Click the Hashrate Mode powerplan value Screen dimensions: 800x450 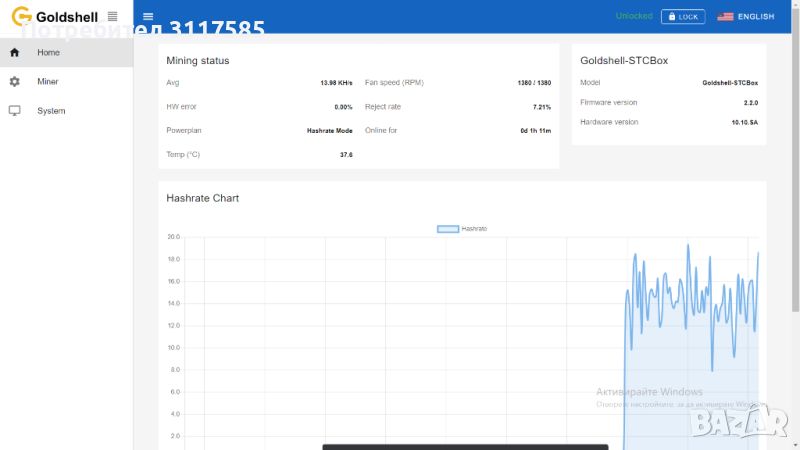click(x=329, y=130)
